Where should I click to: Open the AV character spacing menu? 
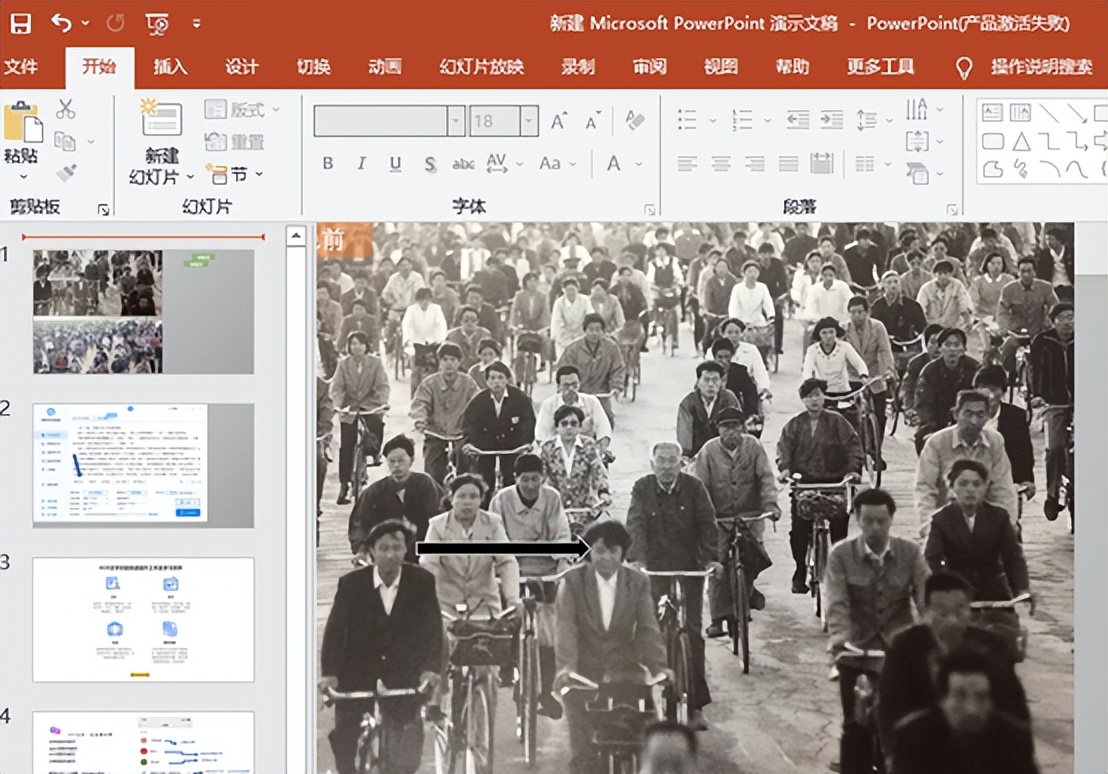pyautogui.click(x=504, y=164)
